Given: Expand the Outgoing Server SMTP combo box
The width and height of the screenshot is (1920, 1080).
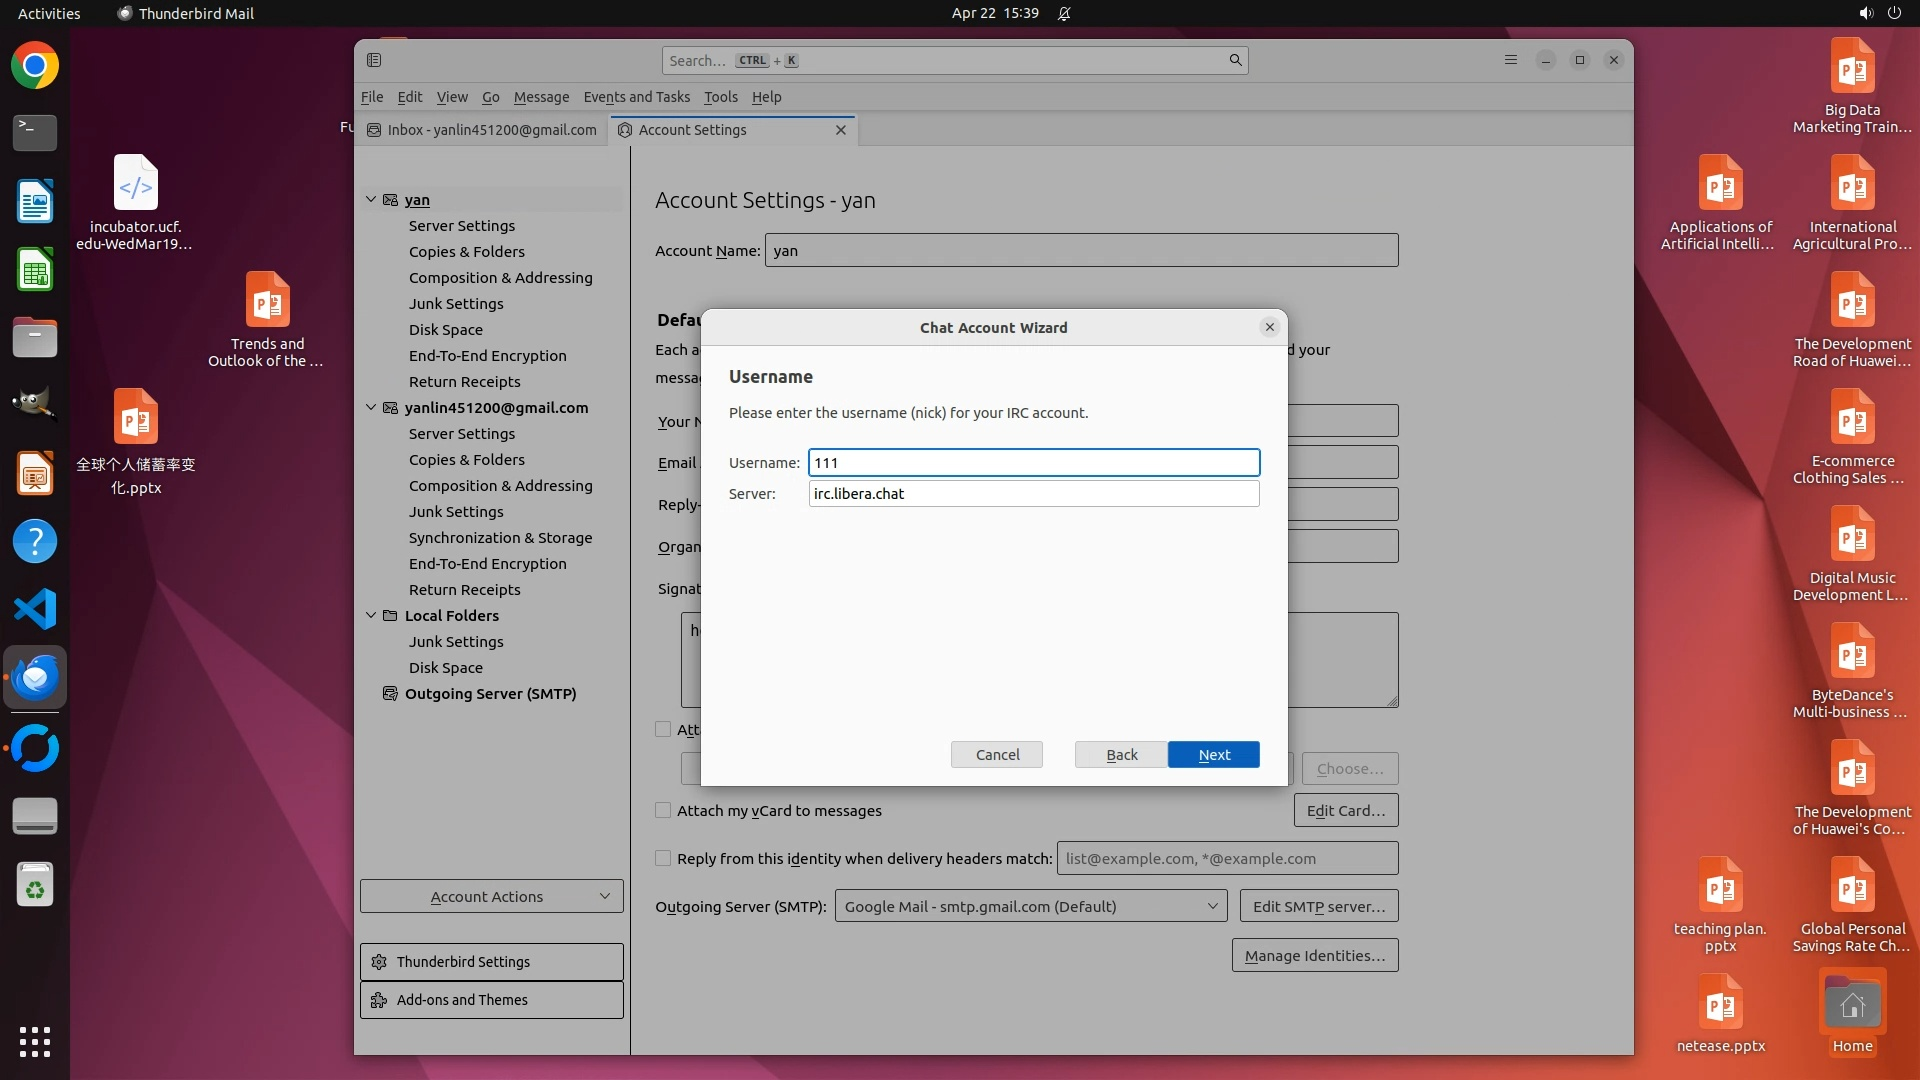Looking at the screenshot, I should tap(1030, 906).
